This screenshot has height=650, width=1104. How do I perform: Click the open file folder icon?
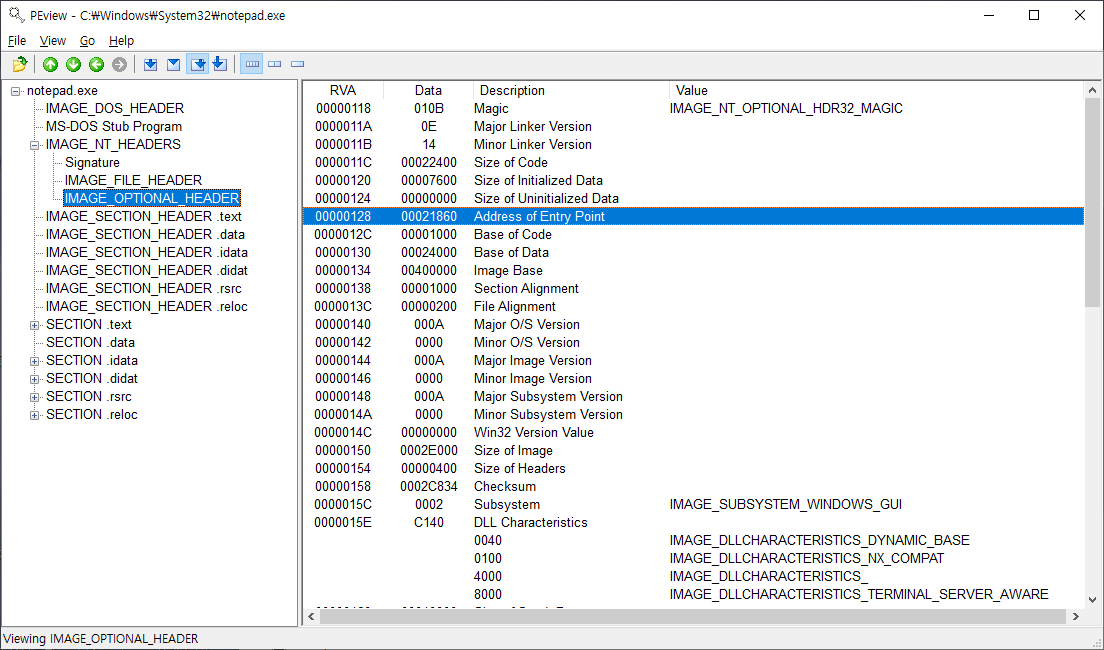click(20, 64)
